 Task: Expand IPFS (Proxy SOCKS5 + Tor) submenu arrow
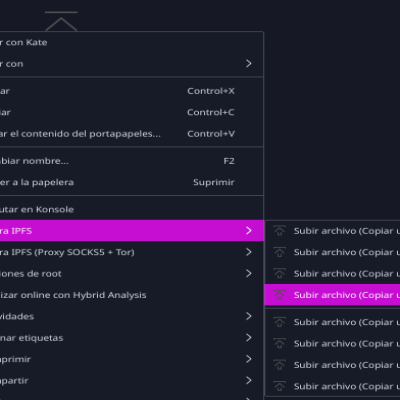pos(249,252)
